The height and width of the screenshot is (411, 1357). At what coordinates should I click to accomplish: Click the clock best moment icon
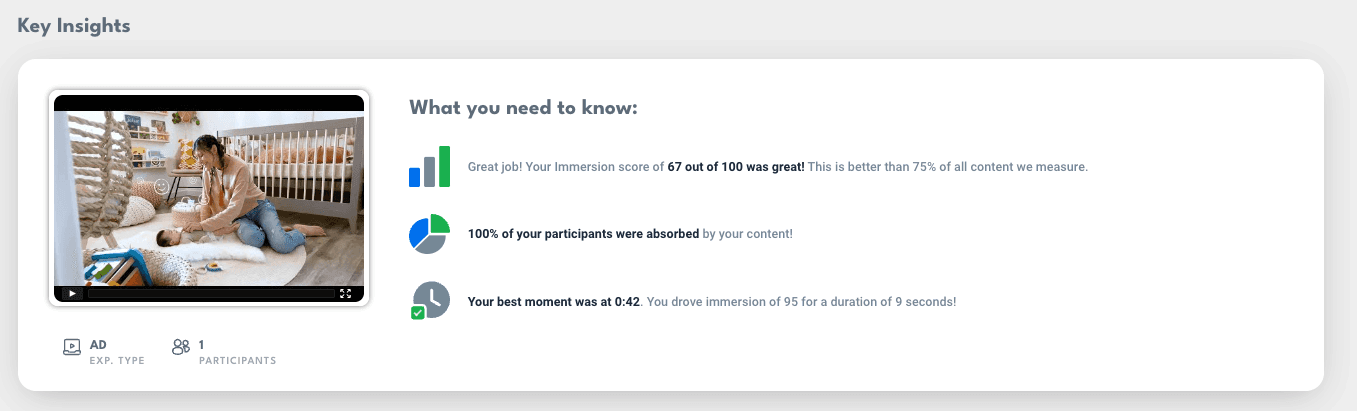tap(430, 301)
